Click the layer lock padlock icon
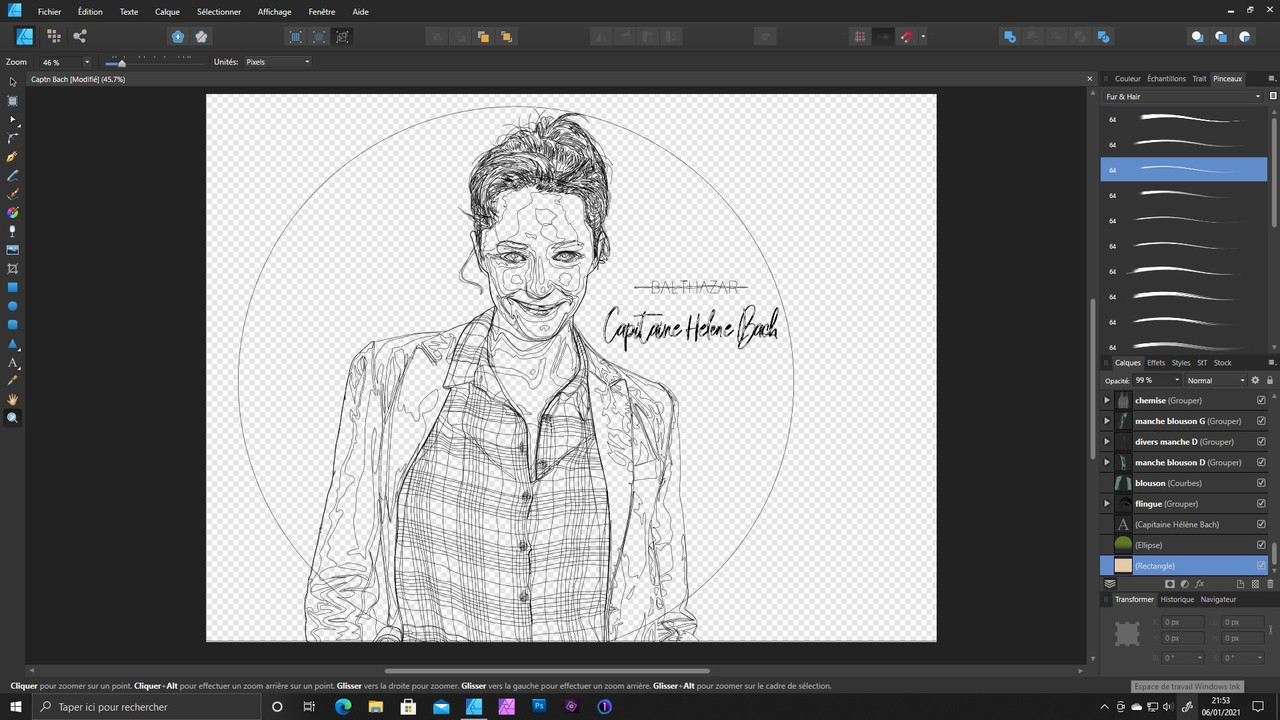 [1270, 380]
